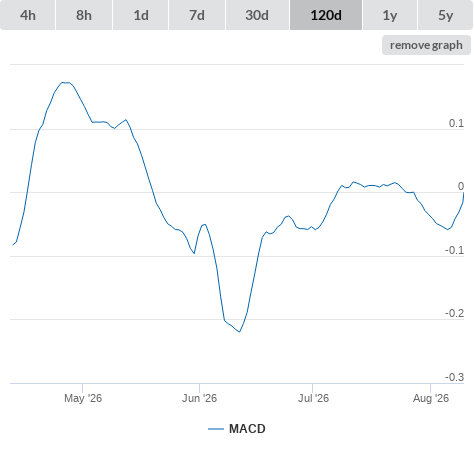Image resolution: width=474 pixels, height=455 pixels.
Task: Open the 1y time range
Action: coord(390,15)
